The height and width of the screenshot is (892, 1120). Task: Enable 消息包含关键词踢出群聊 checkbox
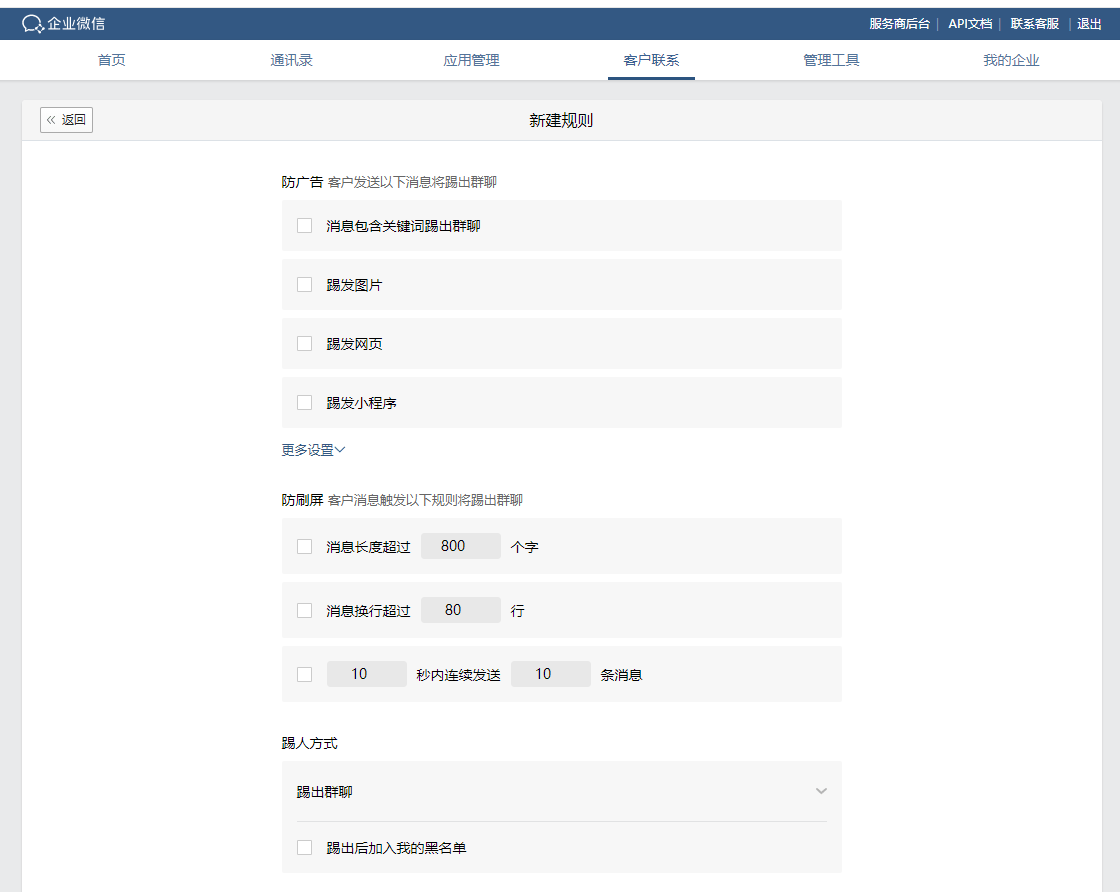(305, 226)
